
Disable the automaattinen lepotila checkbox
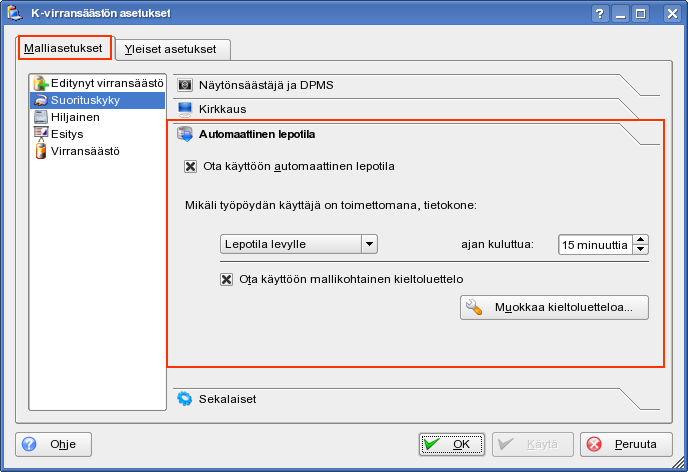tap(191, 166)
